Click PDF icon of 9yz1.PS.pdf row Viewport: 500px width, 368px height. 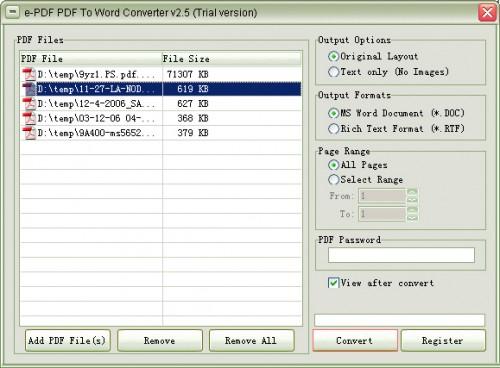[29, 74]
